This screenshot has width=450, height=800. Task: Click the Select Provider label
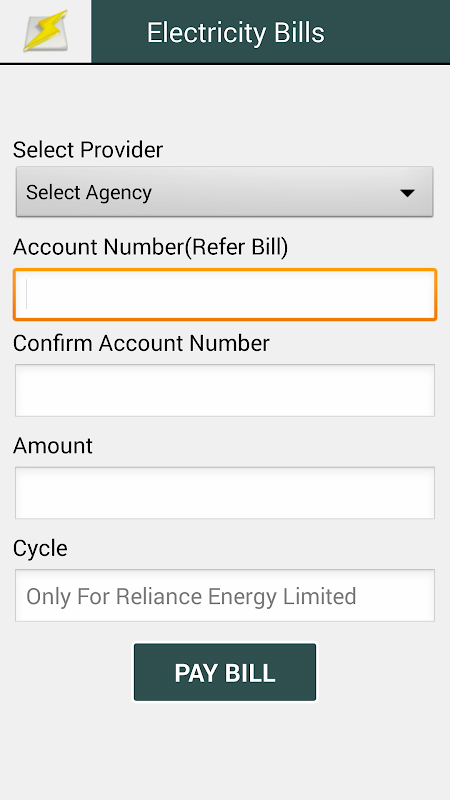coord(88,150)
